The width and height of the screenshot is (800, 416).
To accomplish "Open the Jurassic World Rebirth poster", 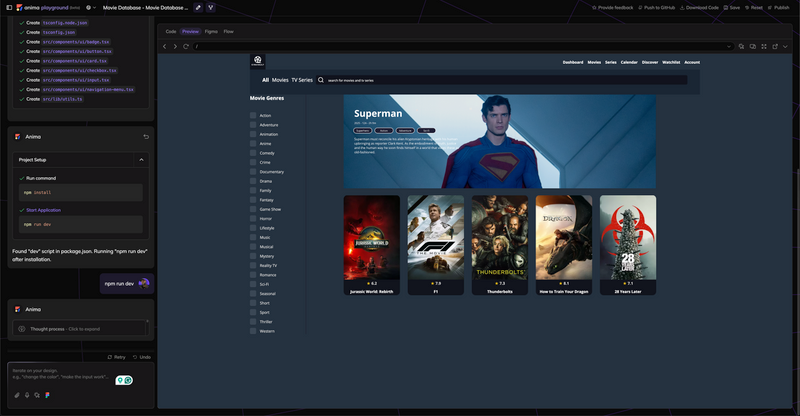I will coord(371,245).
